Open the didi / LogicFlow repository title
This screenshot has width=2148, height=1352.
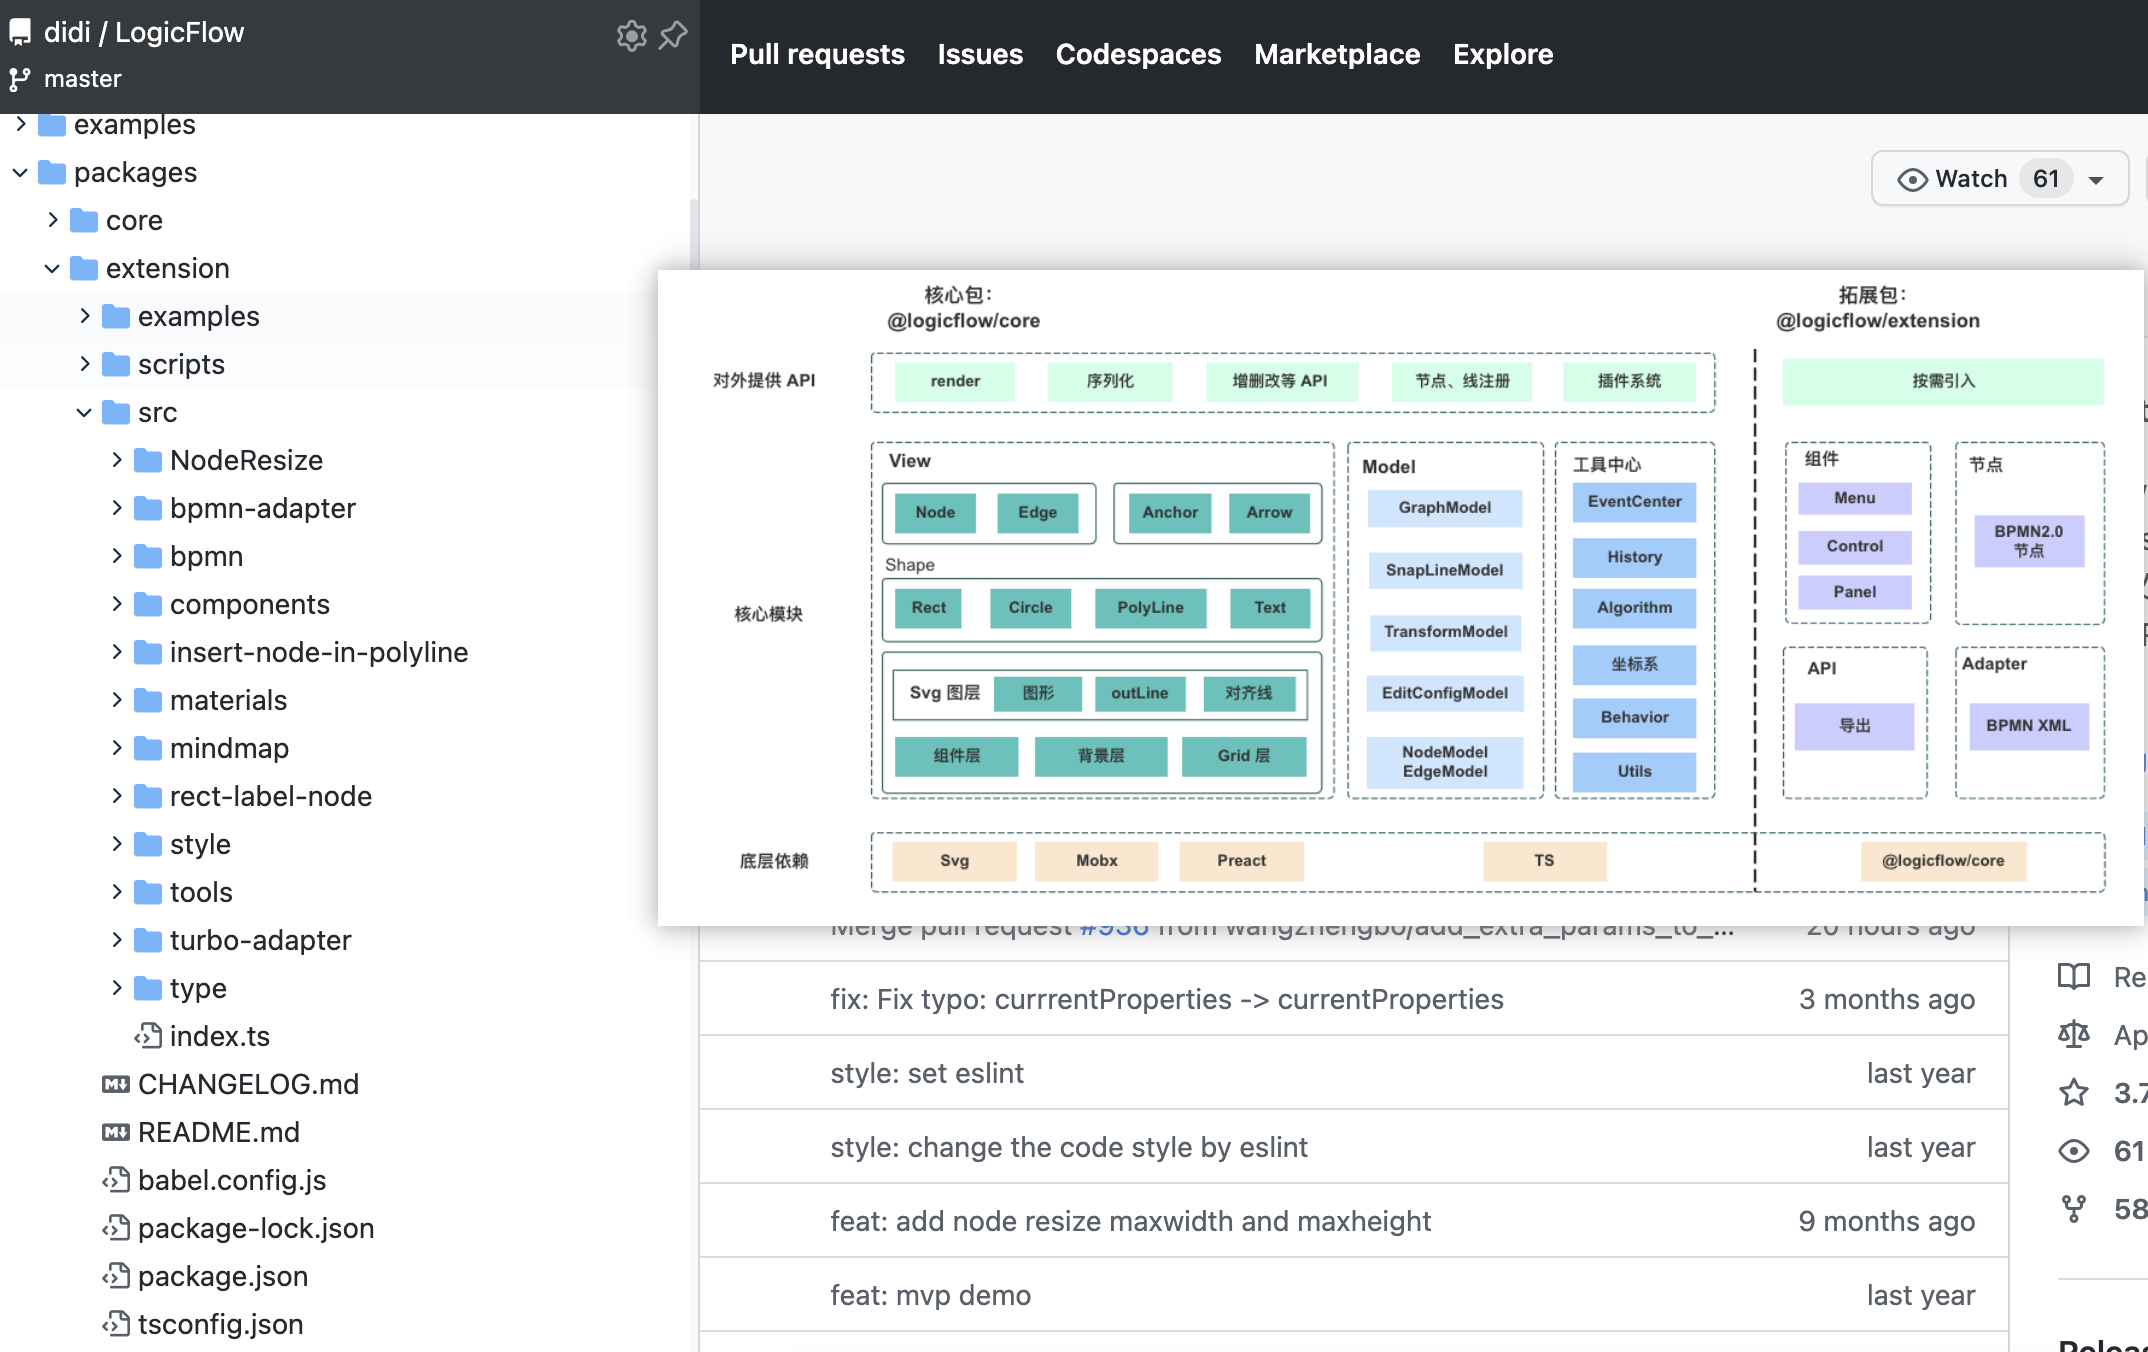pos(144,32)
